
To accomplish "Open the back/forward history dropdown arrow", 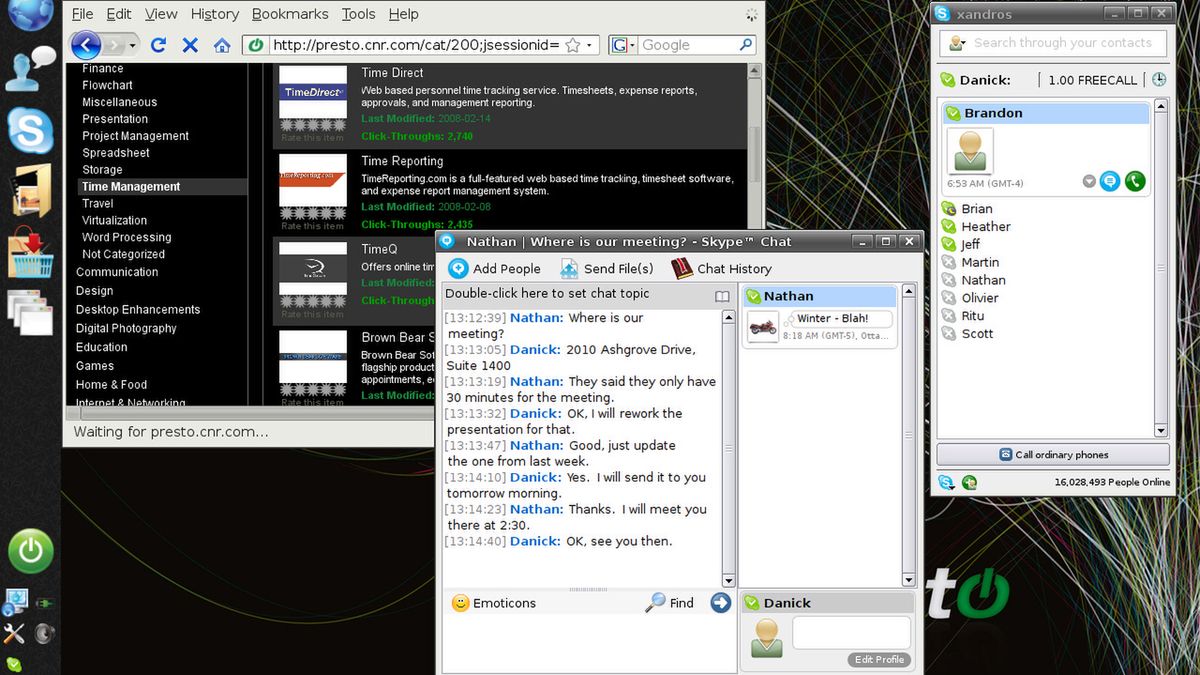I will click(x=132, y=45).
